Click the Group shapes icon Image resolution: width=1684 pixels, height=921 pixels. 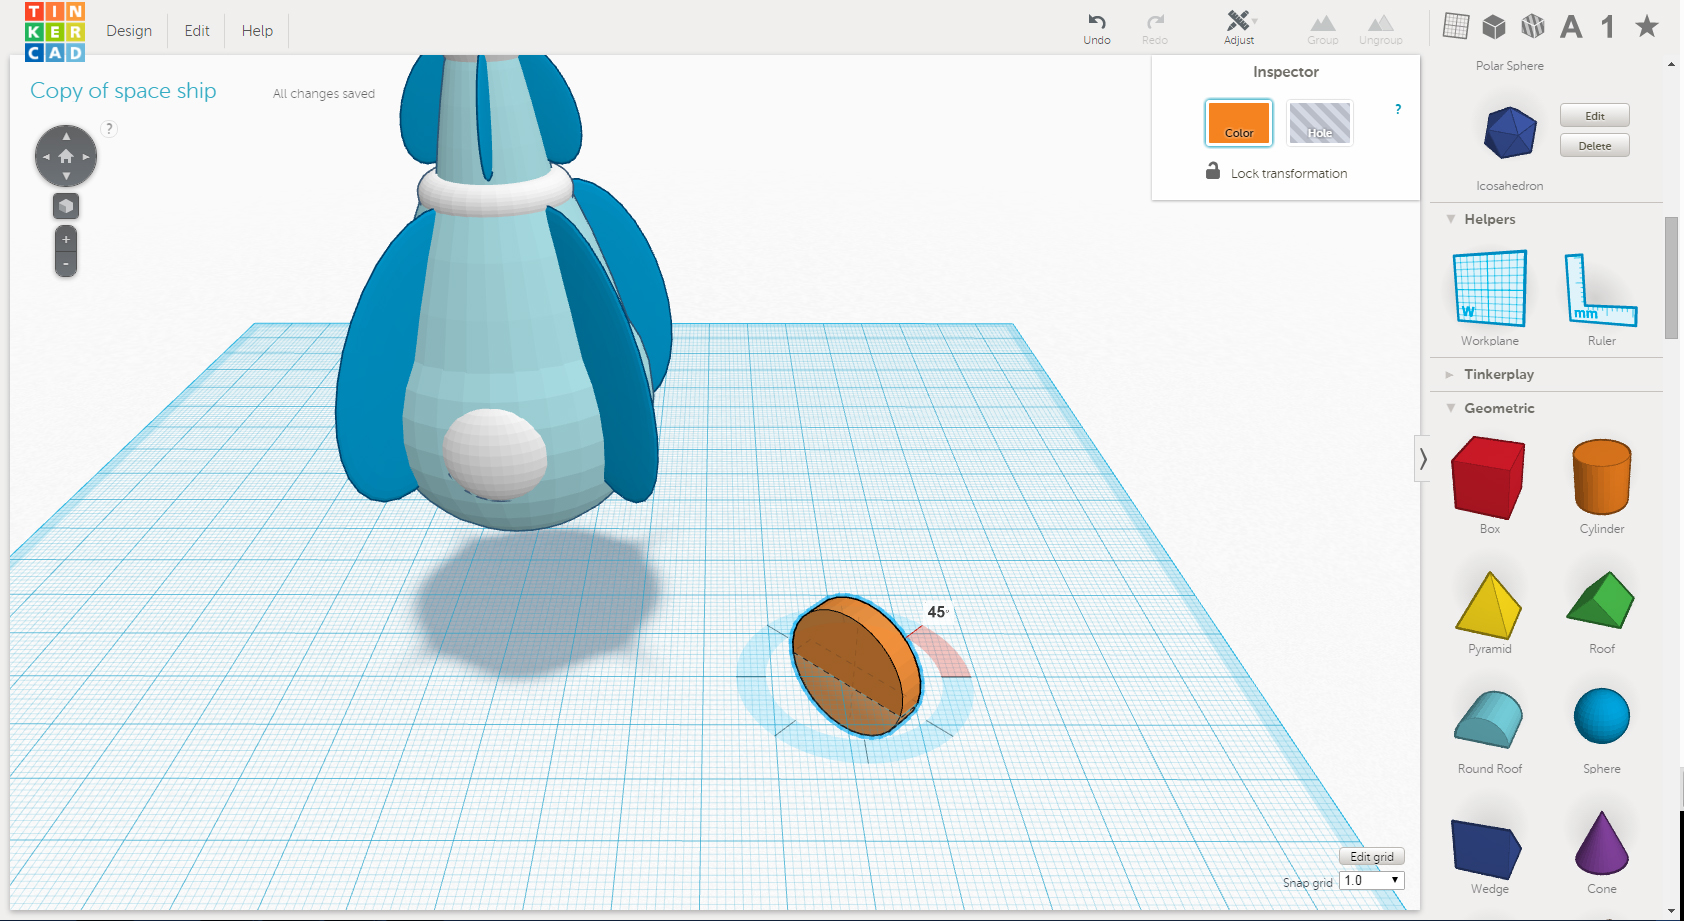tap(1323, 28)
